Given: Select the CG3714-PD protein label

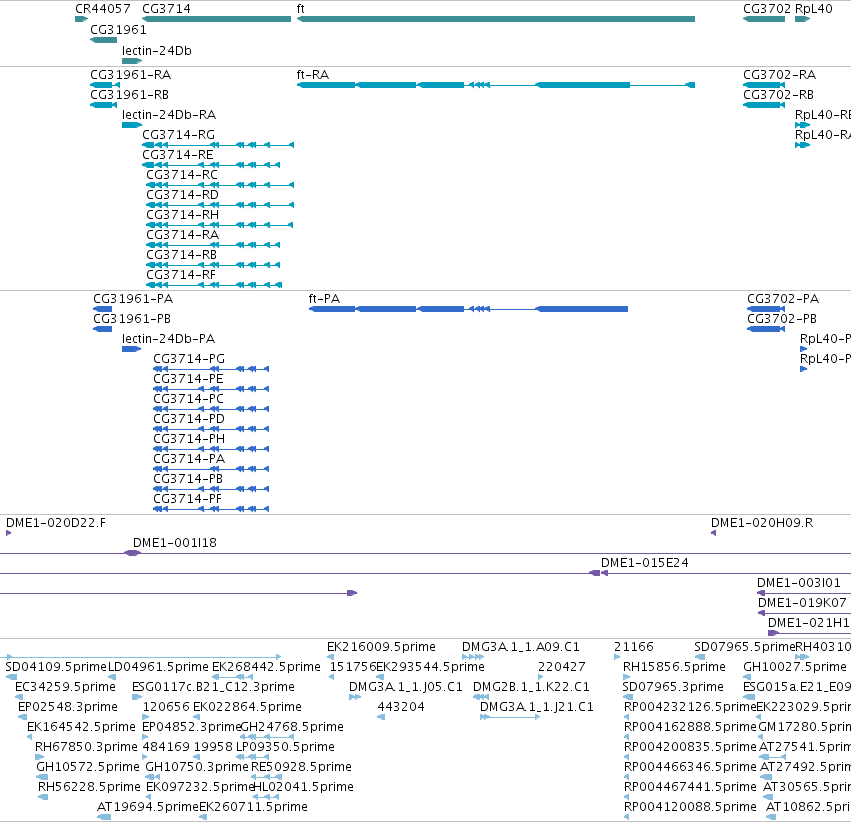Looking at the screenshot, I should tap(189, 419).
